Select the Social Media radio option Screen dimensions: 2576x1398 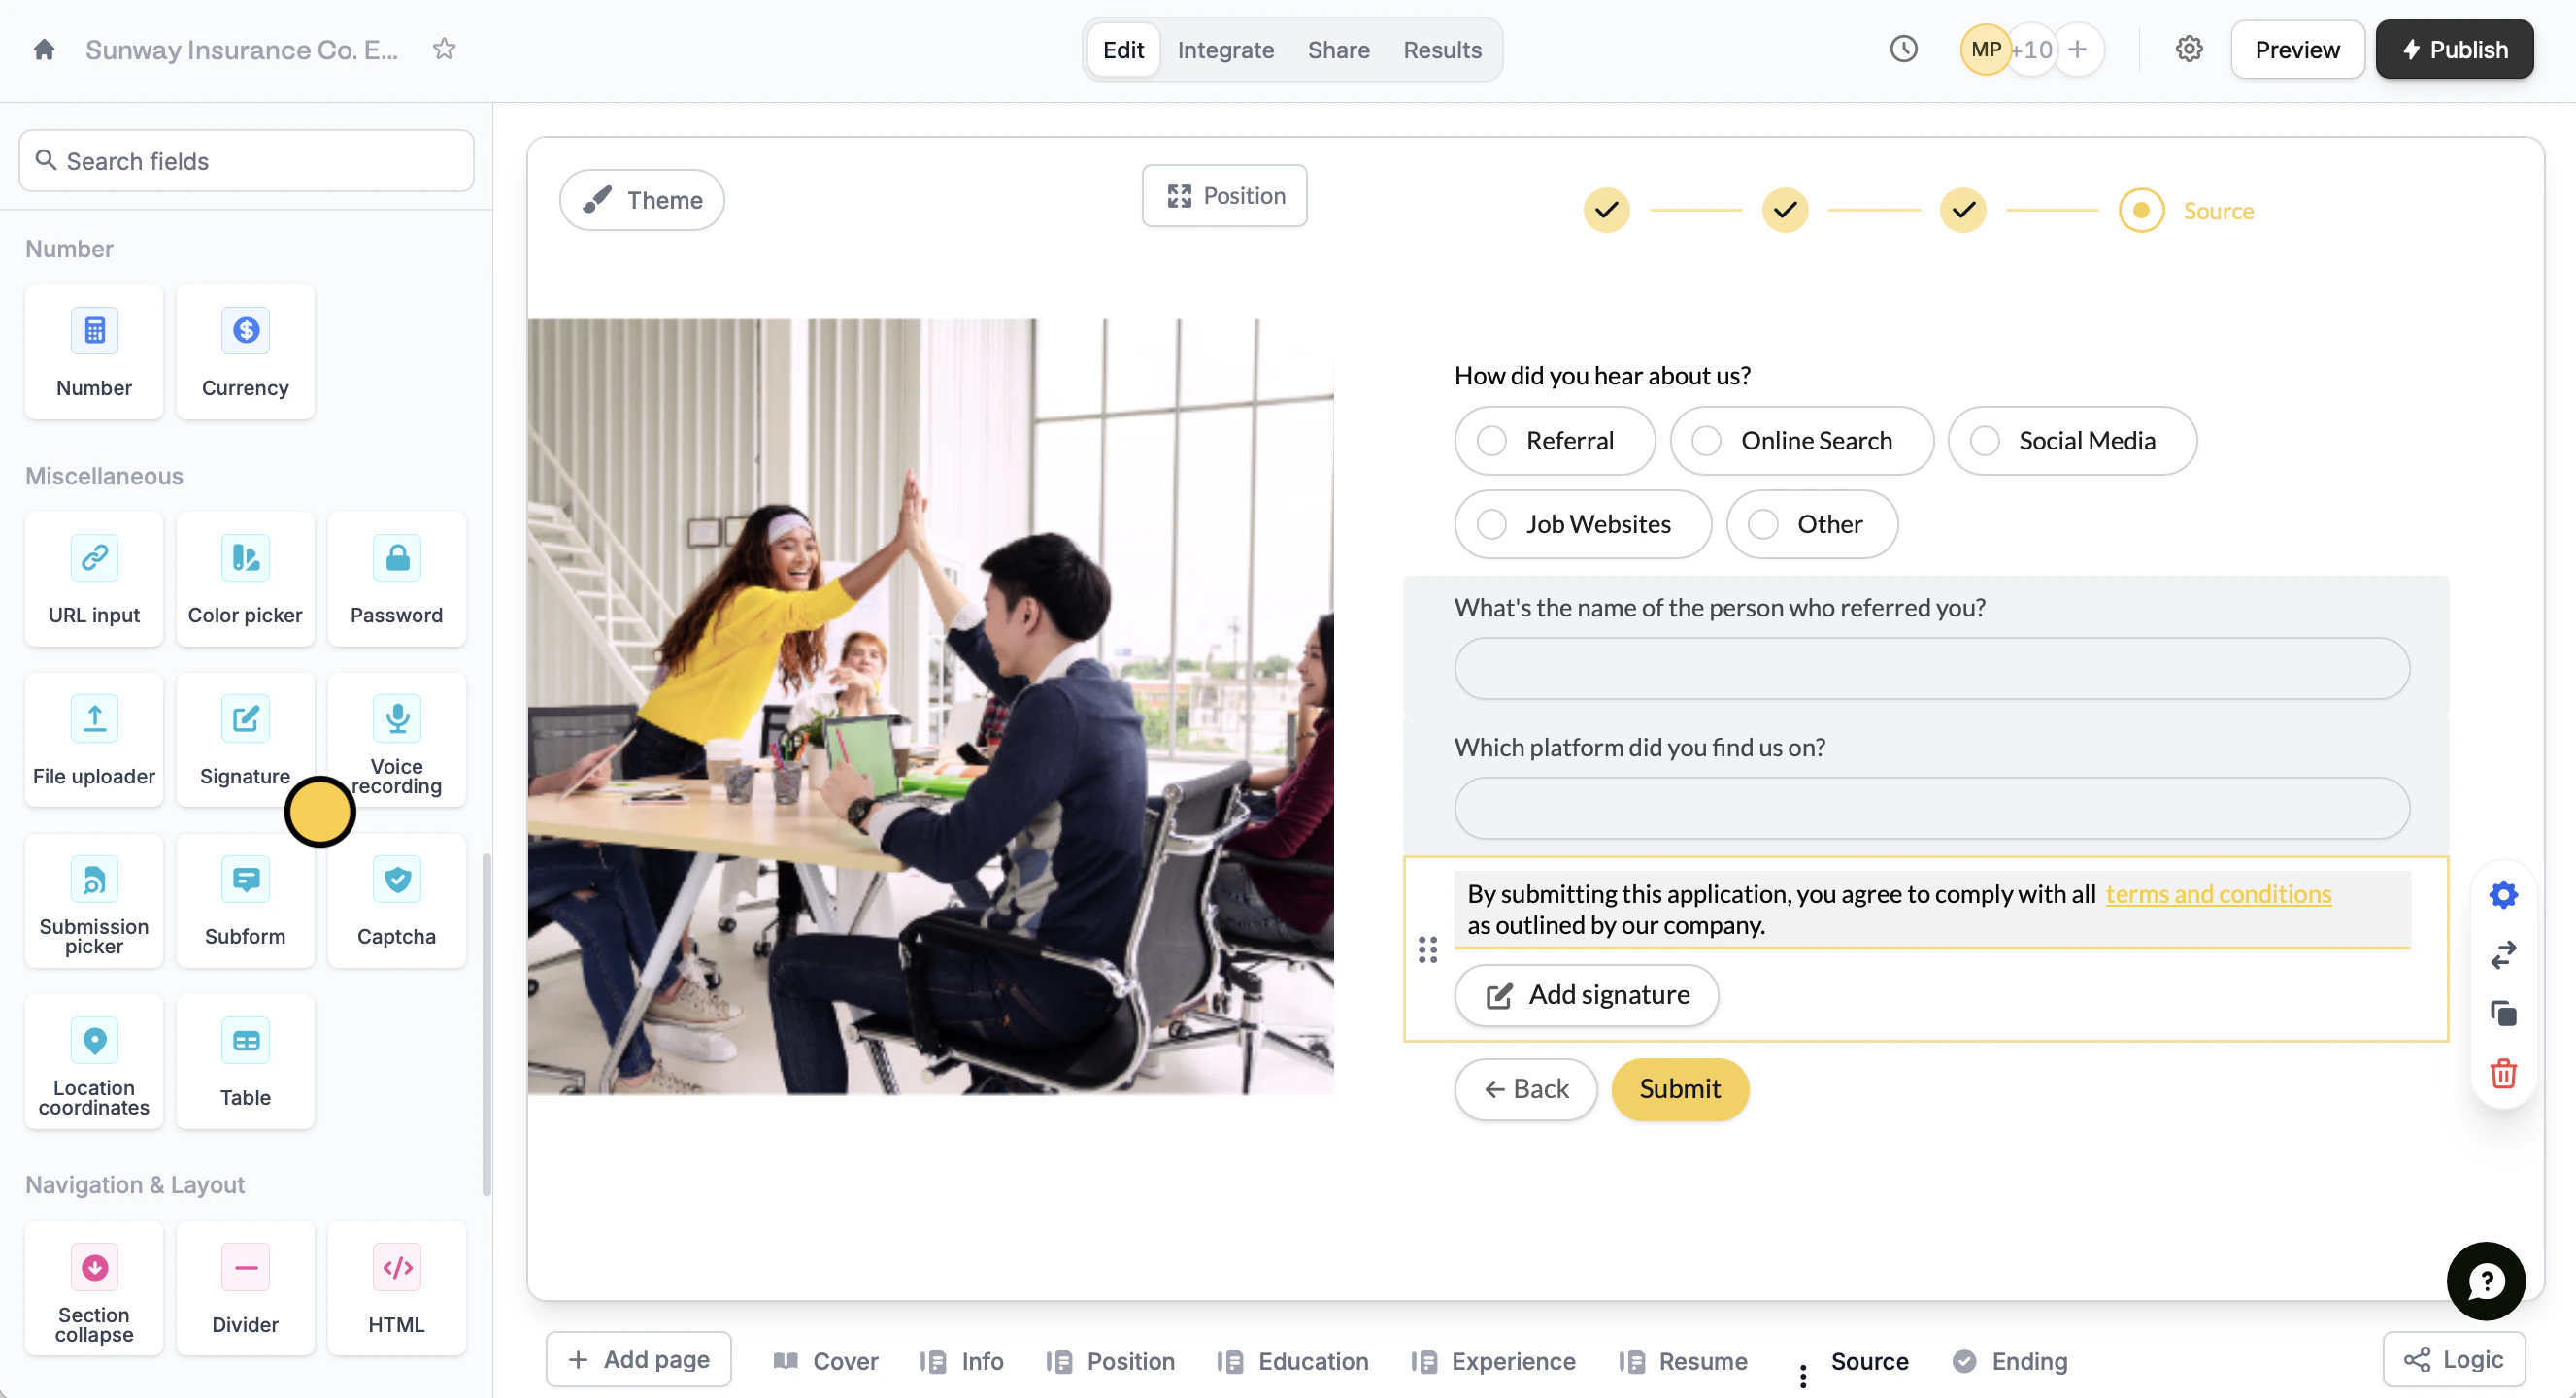click(1984, 441)
